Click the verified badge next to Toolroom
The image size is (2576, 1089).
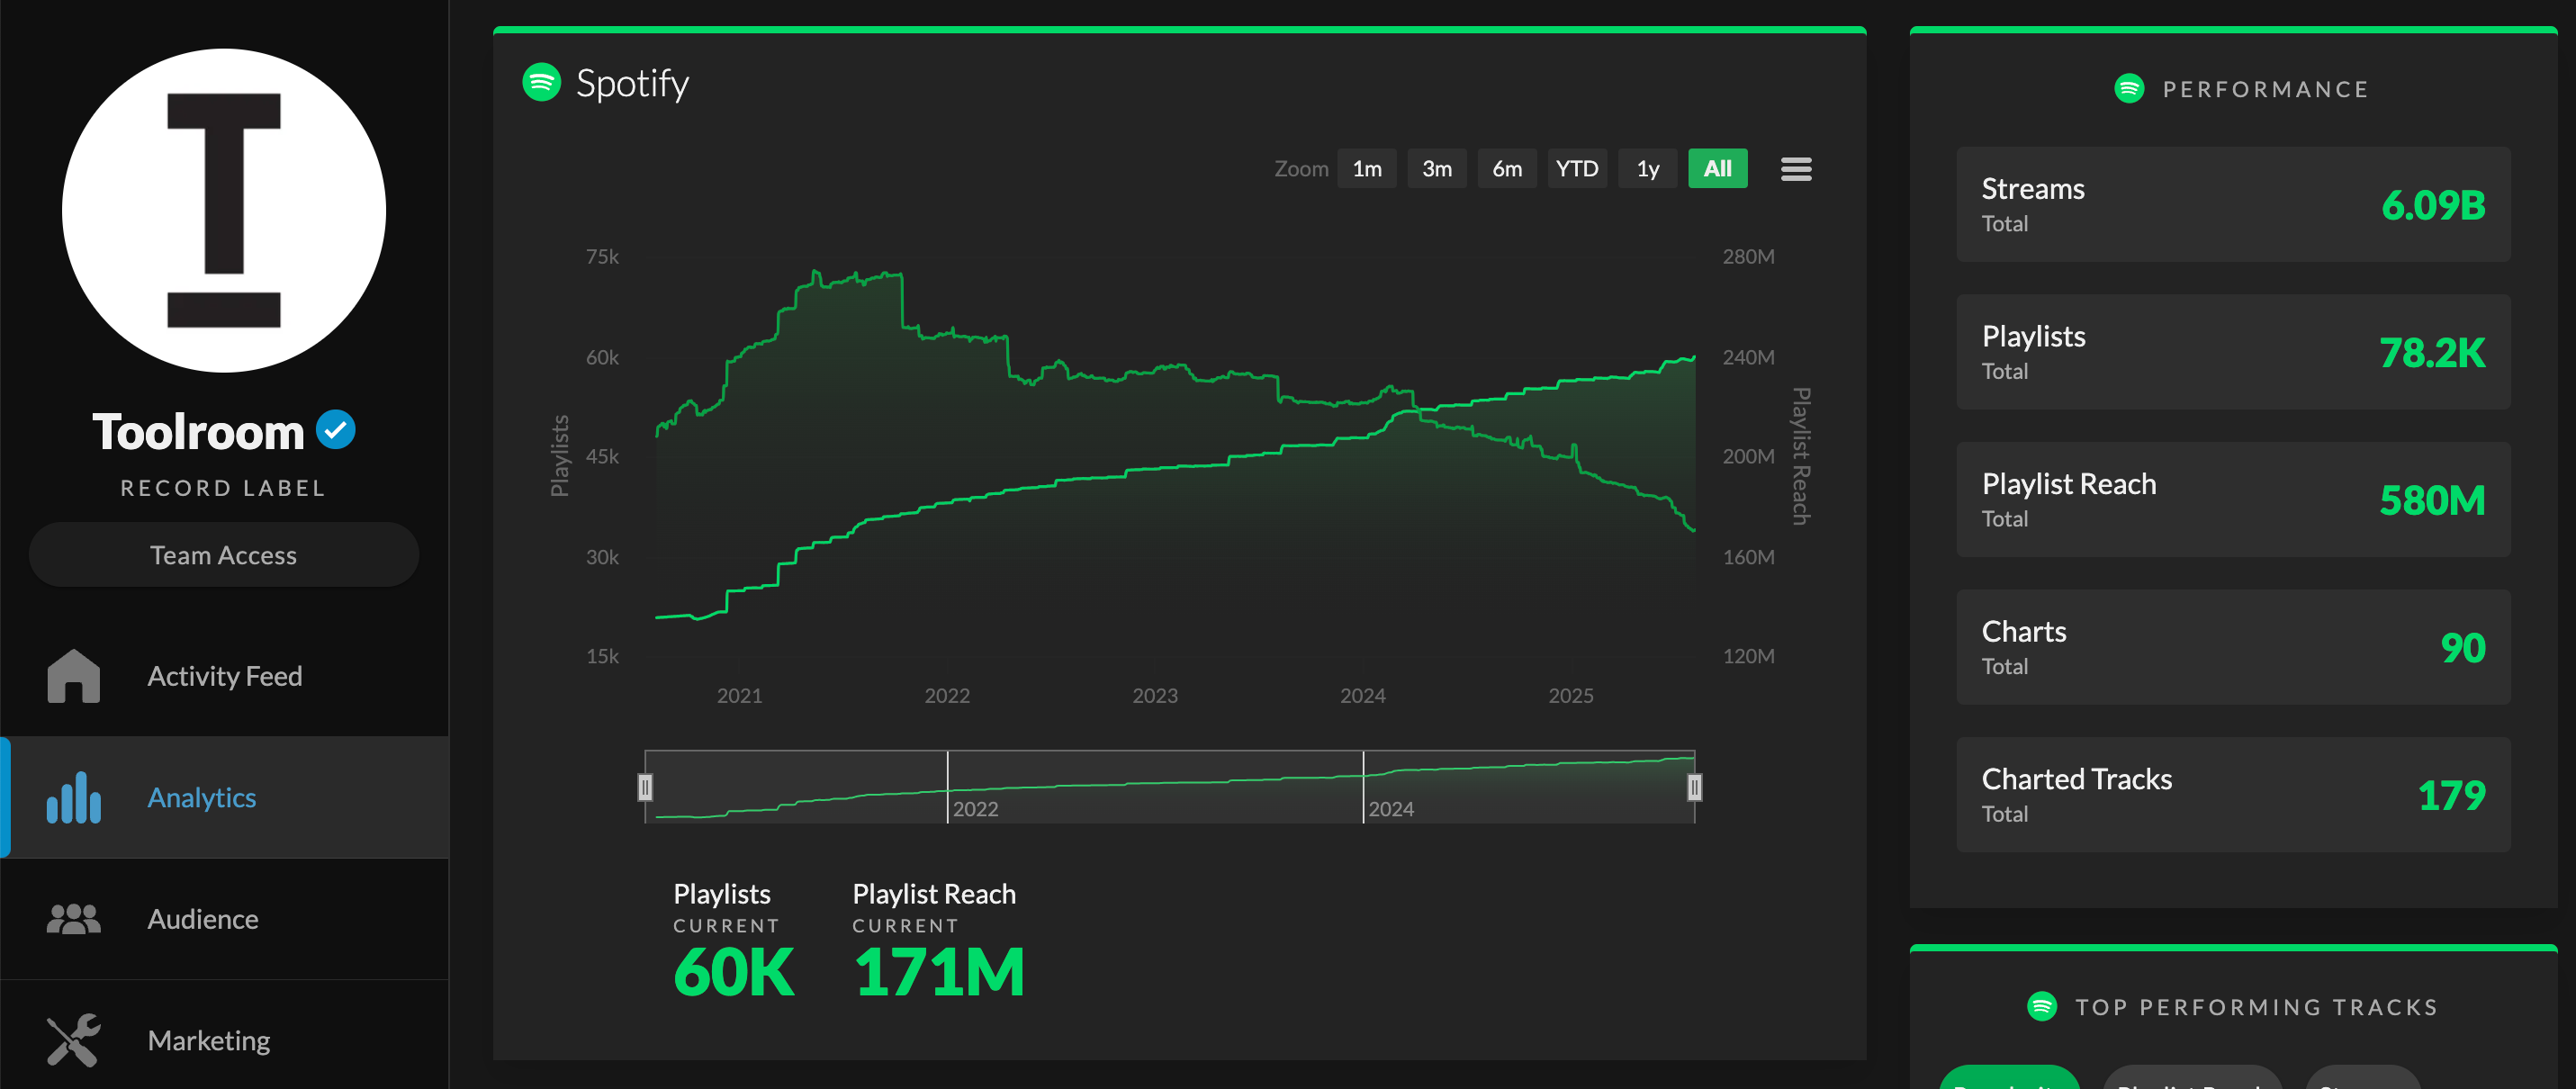(336, 429)
